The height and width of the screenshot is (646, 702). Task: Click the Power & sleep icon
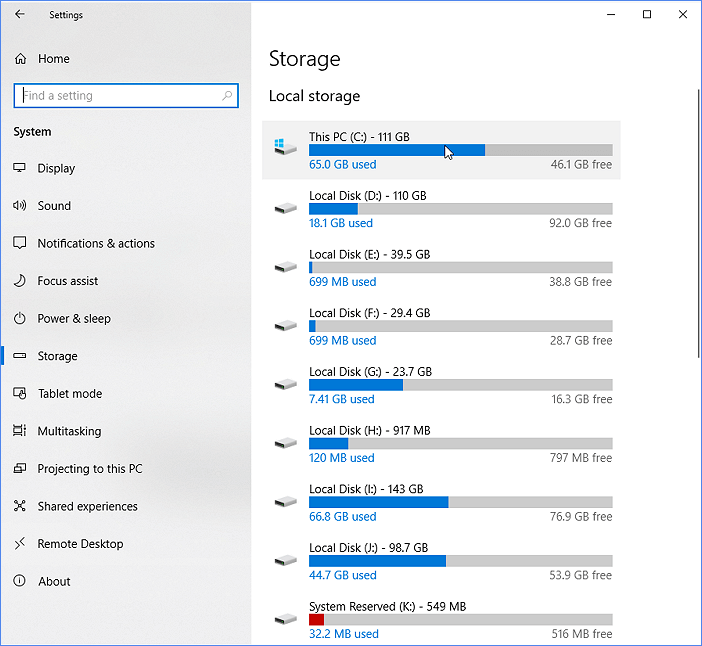[20, 319]
